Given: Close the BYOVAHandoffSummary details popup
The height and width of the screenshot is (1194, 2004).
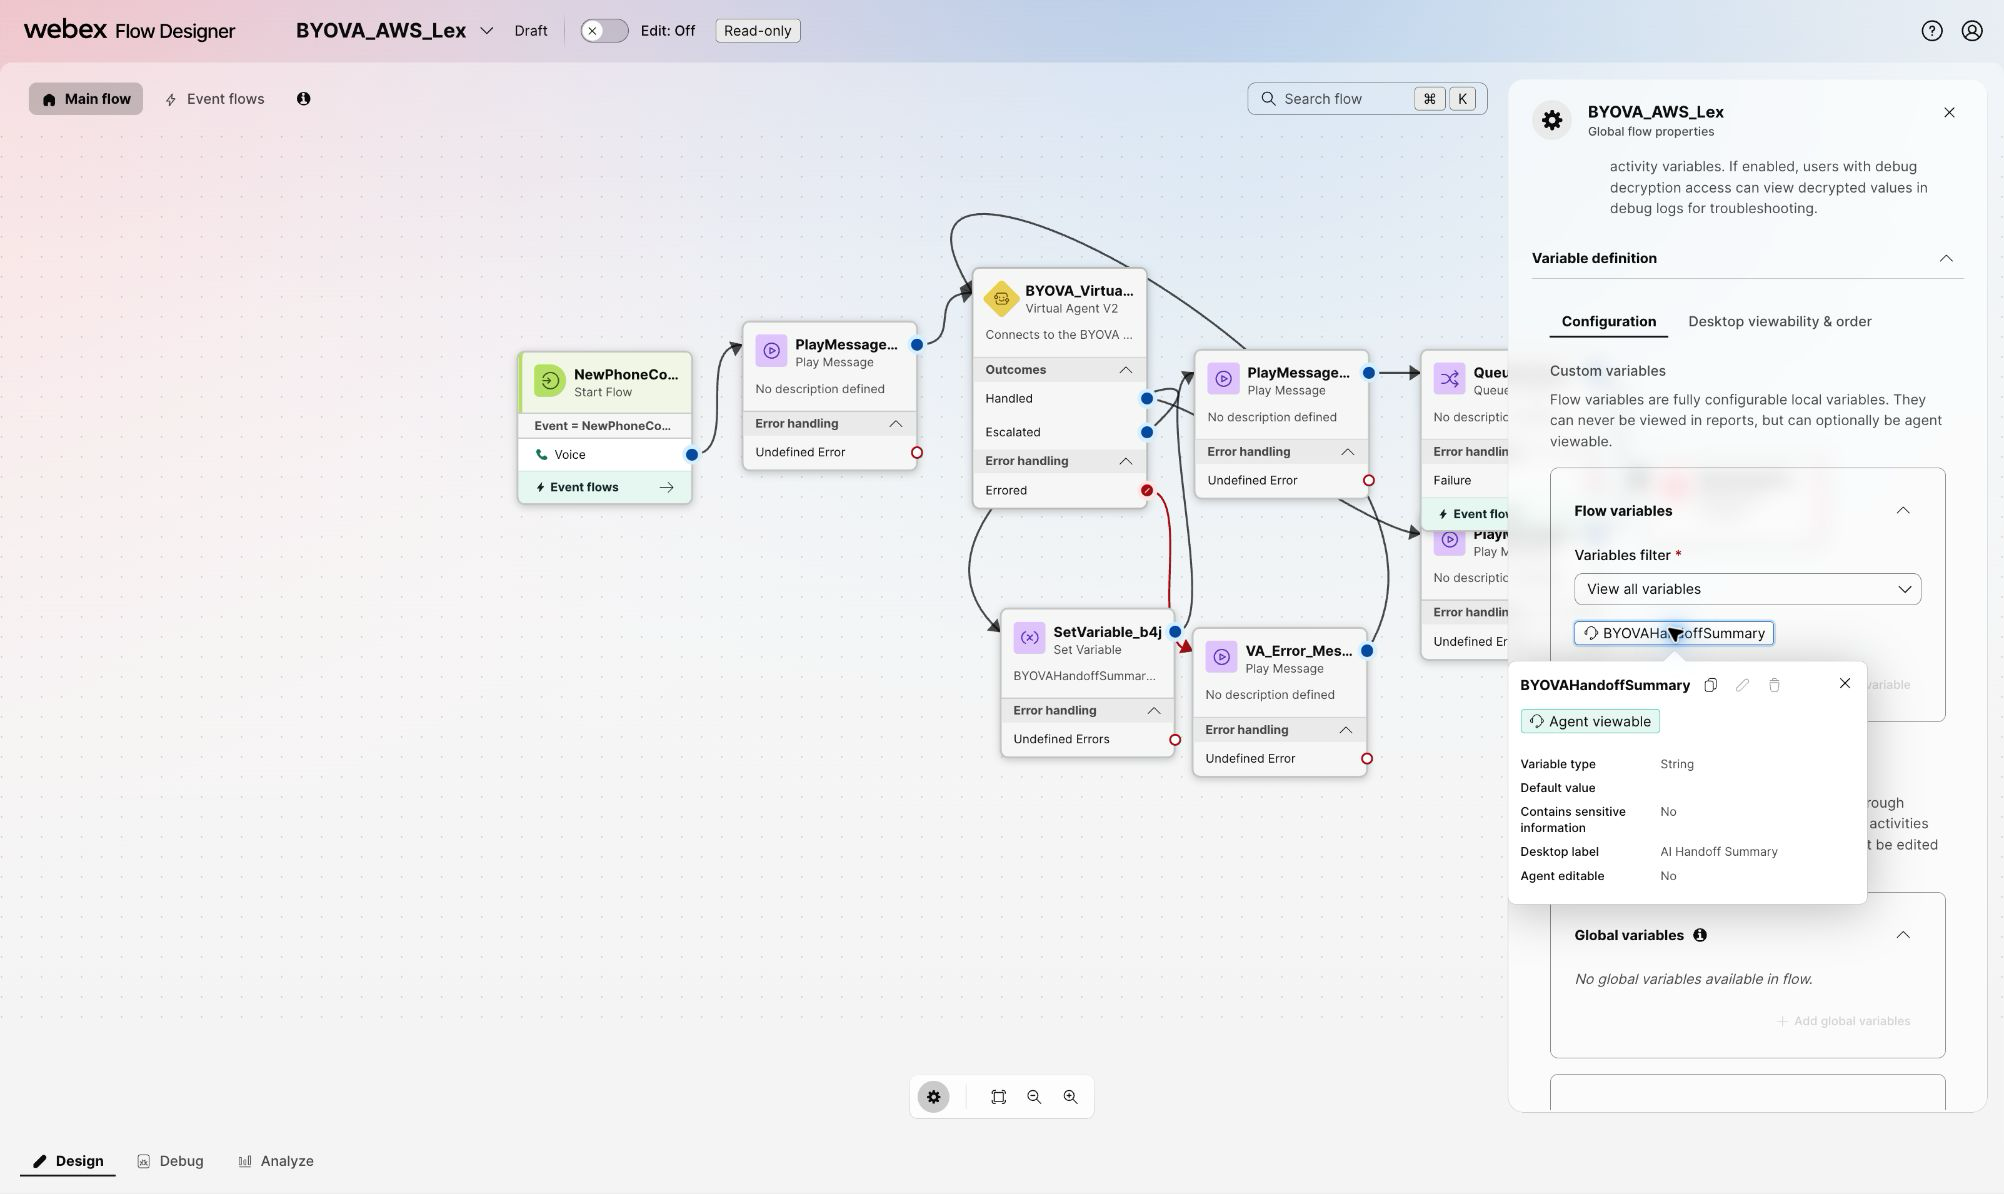Looking at the screenshot, I should [x=1845, y=683].
